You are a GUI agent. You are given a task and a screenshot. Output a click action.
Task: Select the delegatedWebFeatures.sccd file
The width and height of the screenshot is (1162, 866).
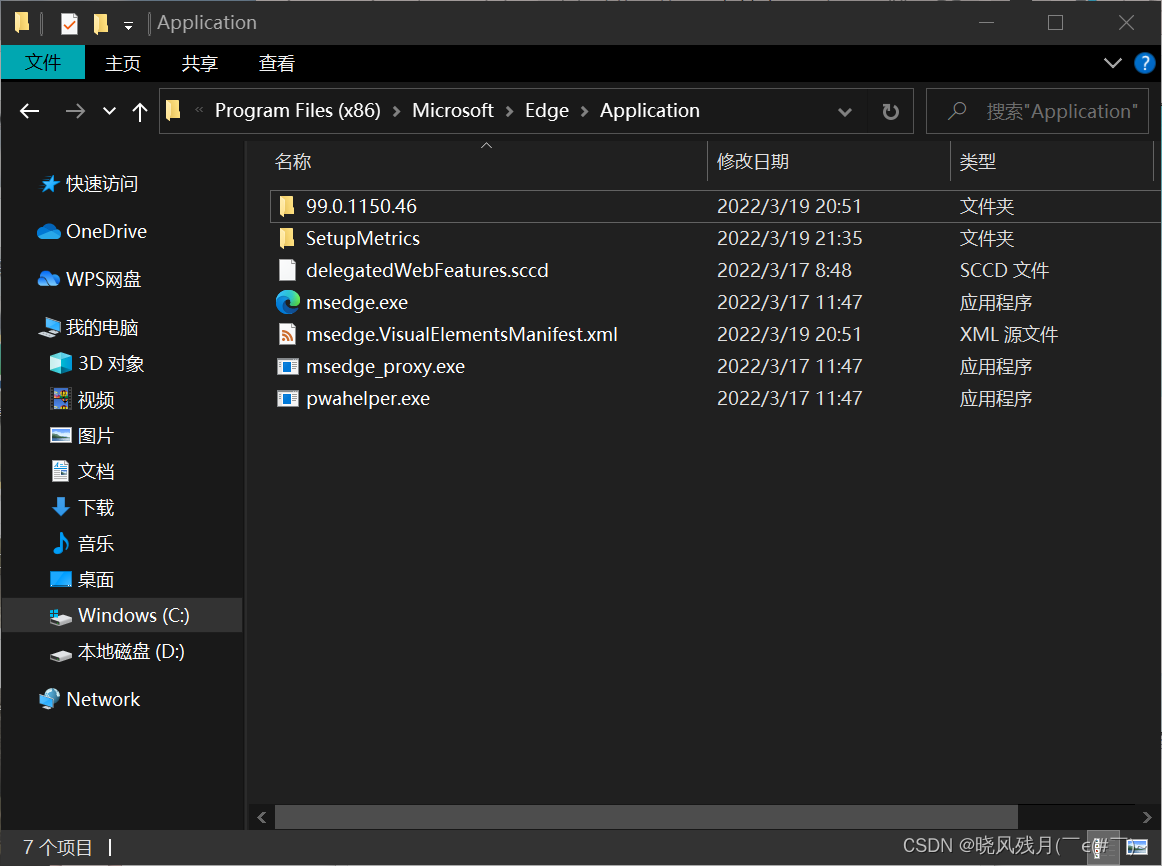(427, 270)
